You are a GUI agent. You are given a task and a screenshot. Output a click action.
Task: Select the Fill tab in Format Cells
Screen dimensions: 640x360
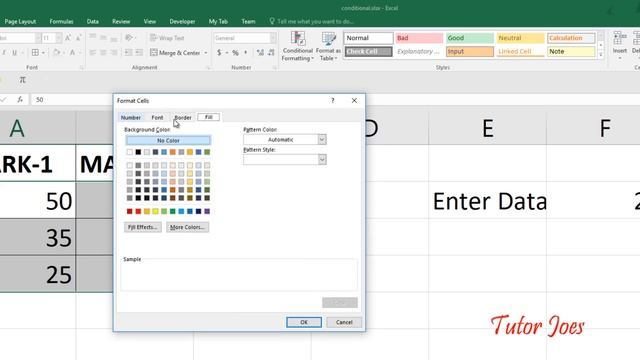209,117
